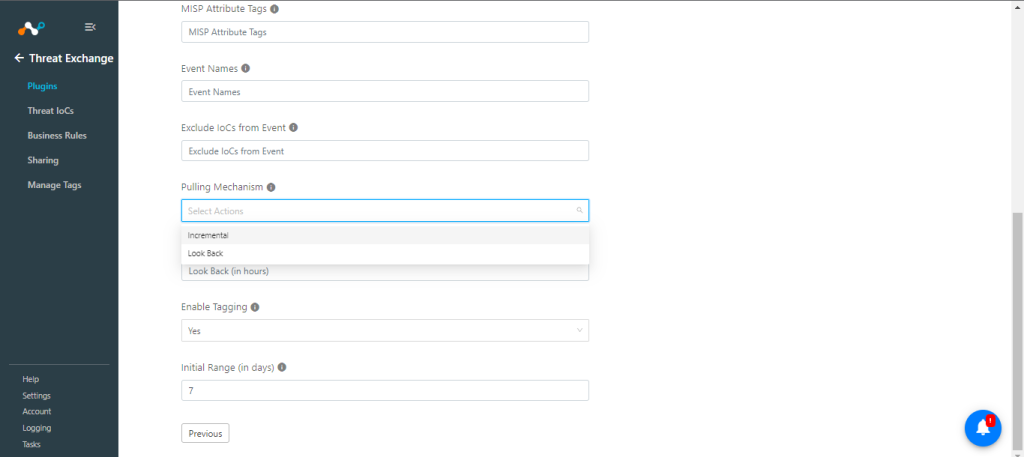Open the Settings link in the sidebar
The height and width of the screenshot is (457, 1024).
(37, 396)
